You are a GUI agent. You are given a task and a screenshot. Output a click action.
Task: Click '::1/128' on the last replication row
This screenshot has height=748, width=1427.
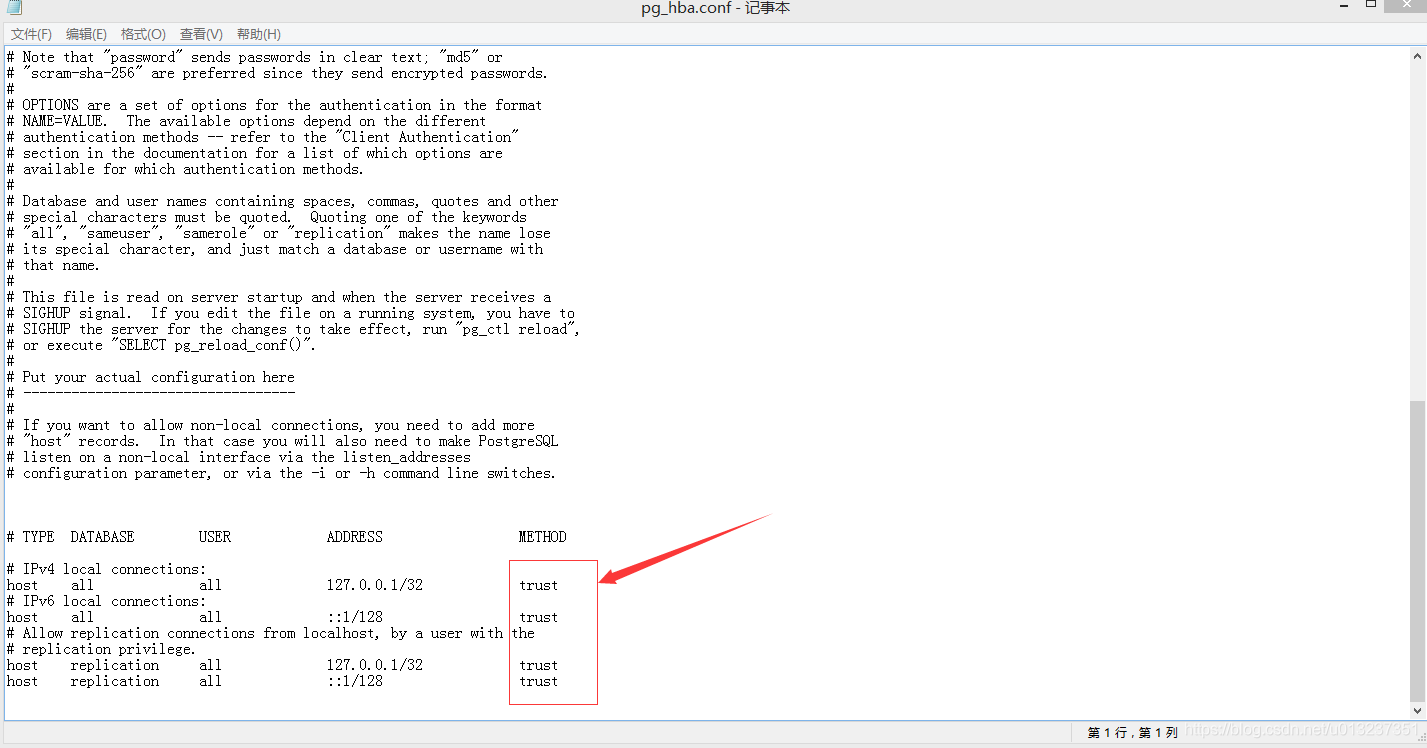click(x=355, y=681)
